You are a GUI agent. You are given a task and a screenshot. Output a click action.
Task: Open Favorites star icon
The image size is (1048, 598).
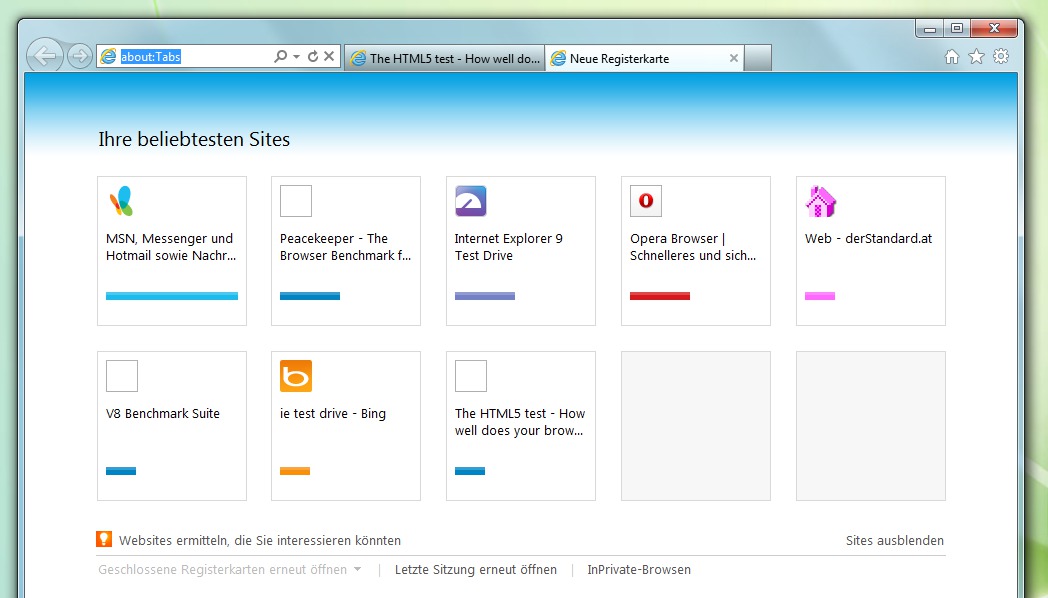[x=976, y=57]
